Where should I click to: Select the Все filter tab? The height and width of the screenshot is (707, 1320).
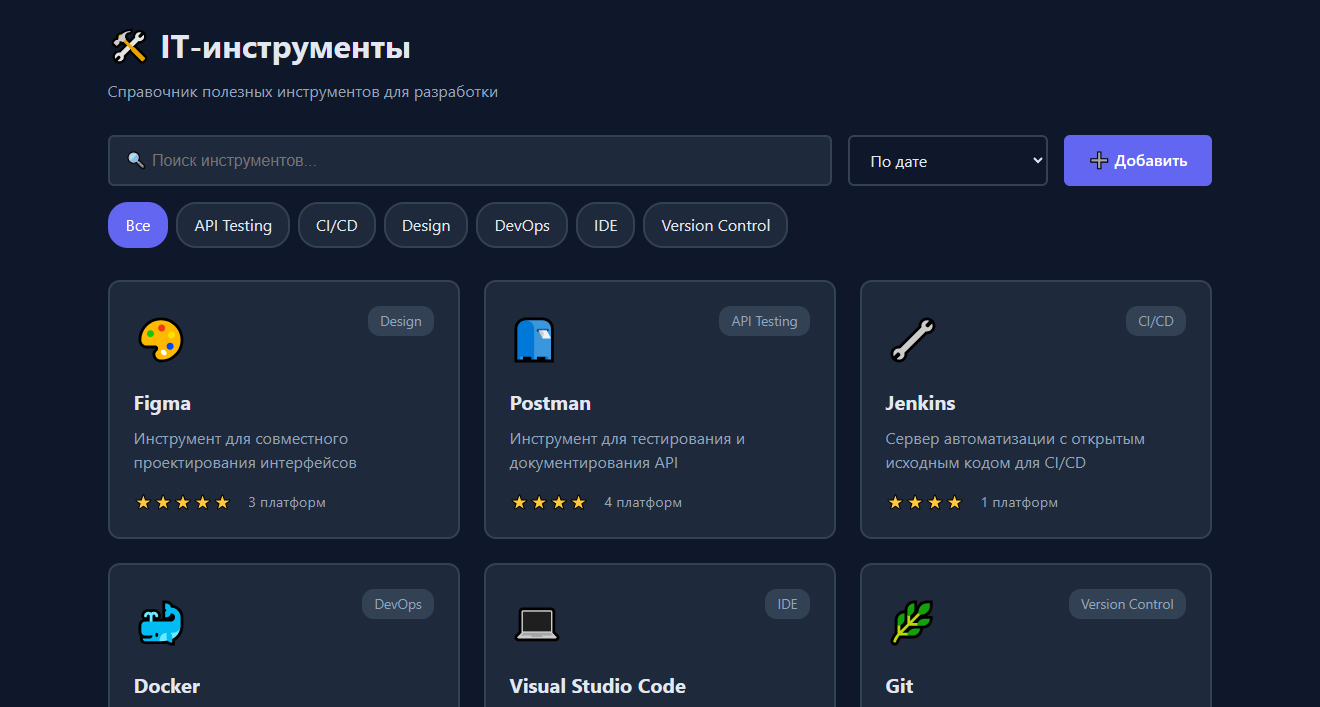pyautogui.click(x=137, y=225)
